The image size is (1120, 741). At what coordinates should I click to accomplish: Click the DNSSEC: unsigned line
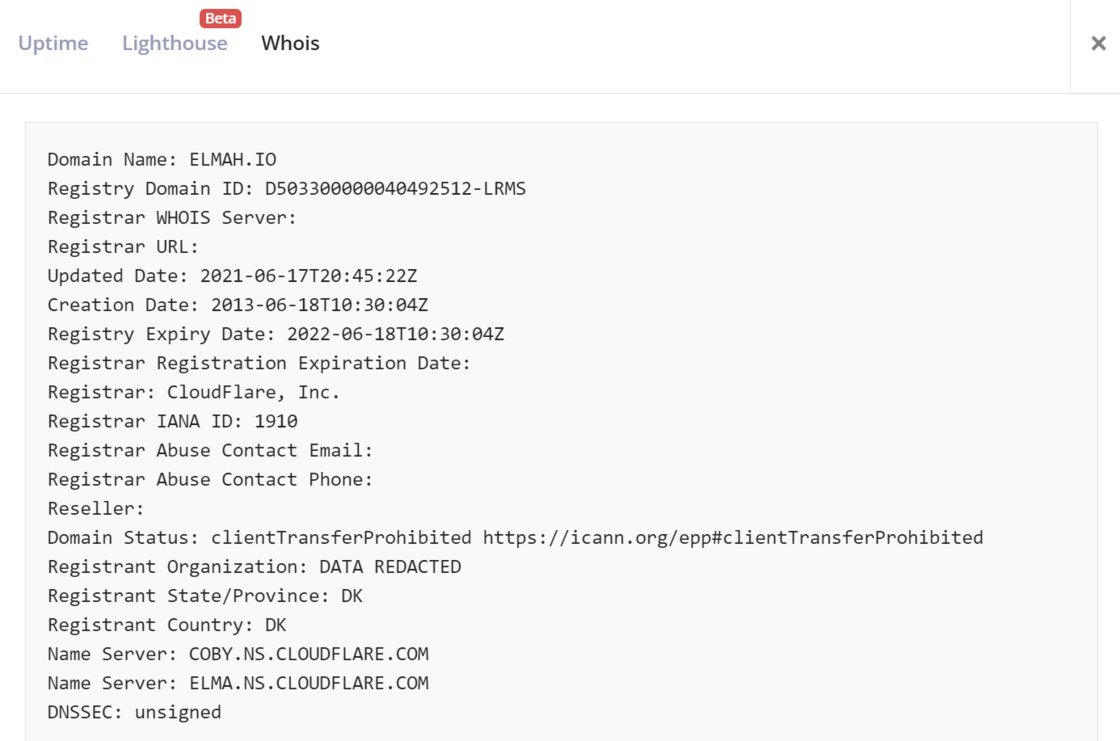tap(134, 712)
